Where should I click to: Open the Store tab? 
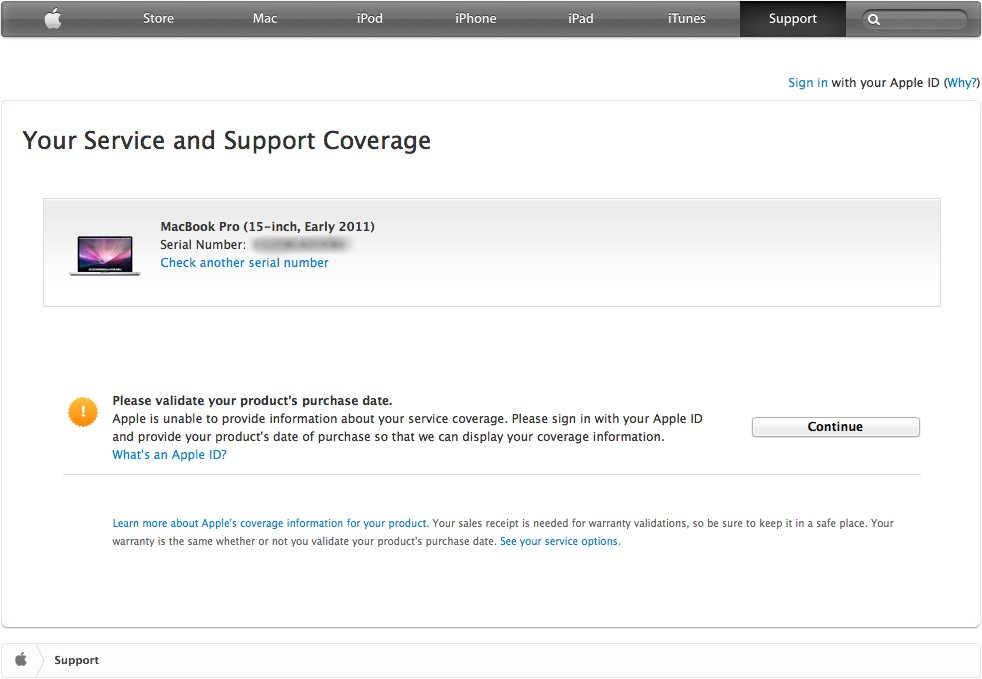pos(158,18)
